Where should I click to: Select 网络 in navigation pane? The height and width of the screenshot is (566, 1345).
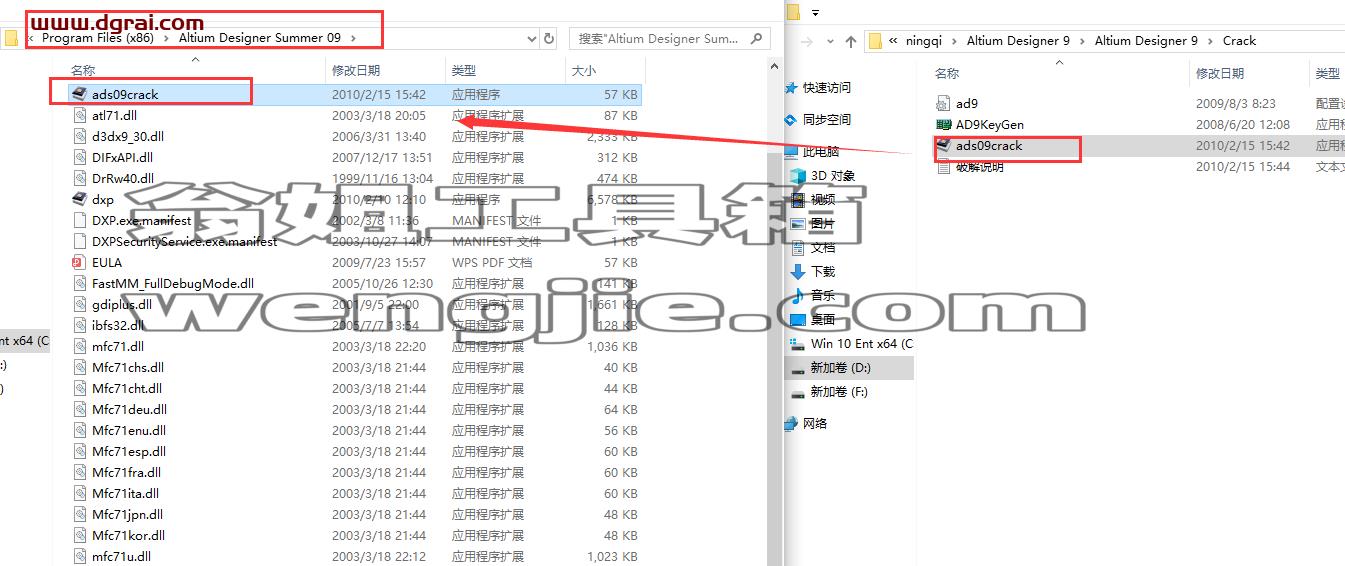coord(815,424)
